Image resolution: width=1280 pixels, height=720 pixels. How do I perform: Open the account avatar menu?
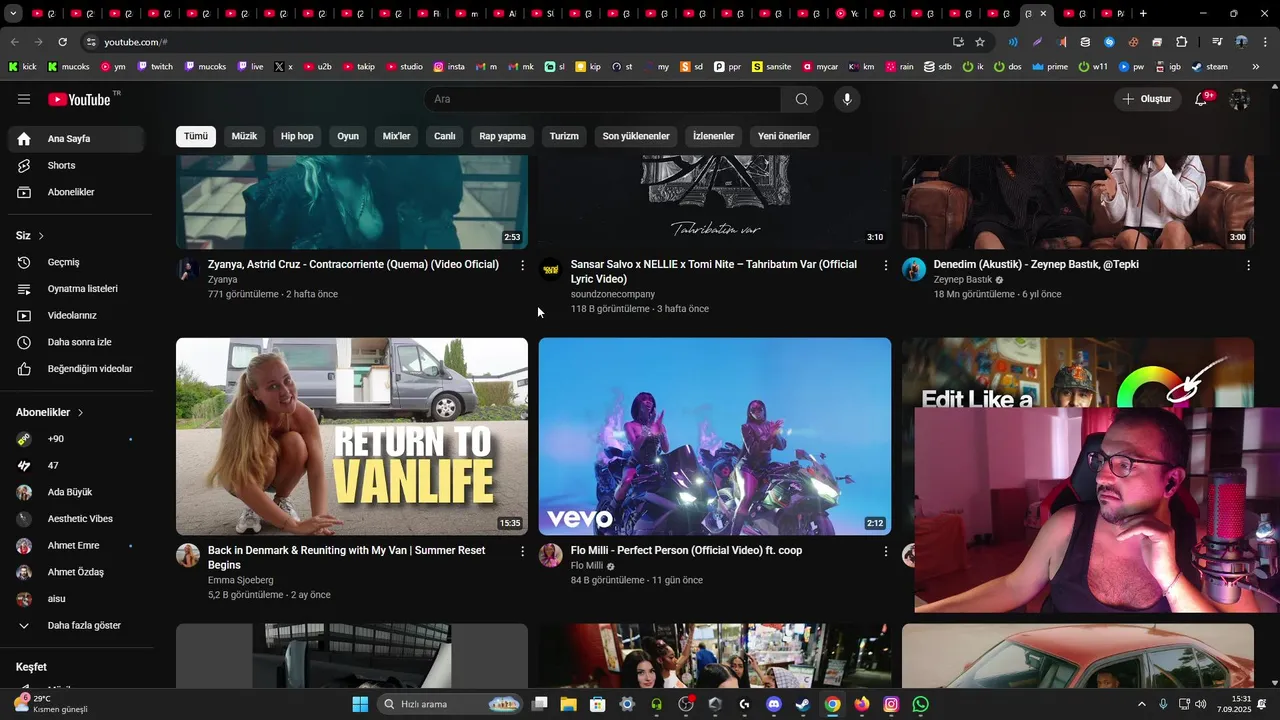[x=1240, y=99]
